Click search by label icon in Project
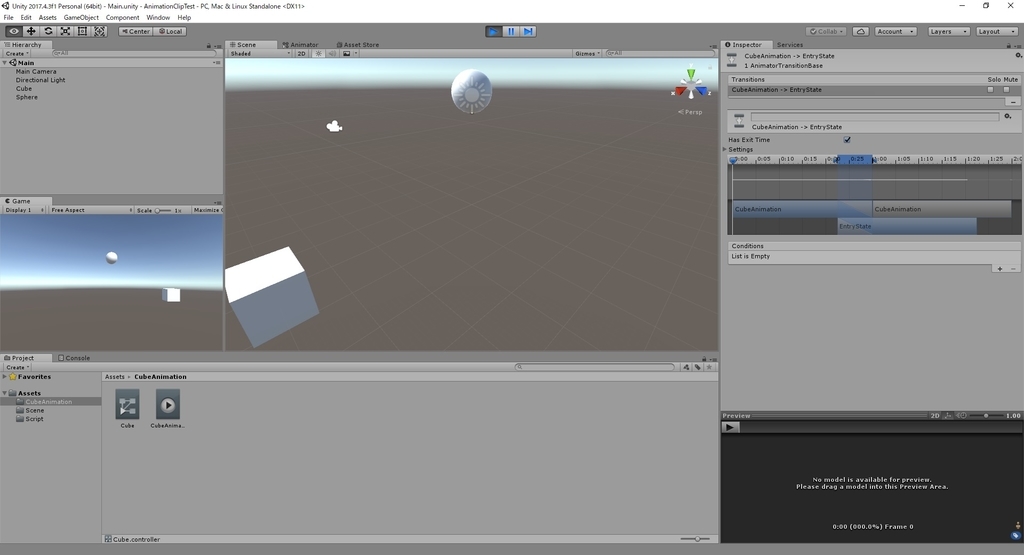Viewport: 1024px width, 555px height. [x=697, y=367]
